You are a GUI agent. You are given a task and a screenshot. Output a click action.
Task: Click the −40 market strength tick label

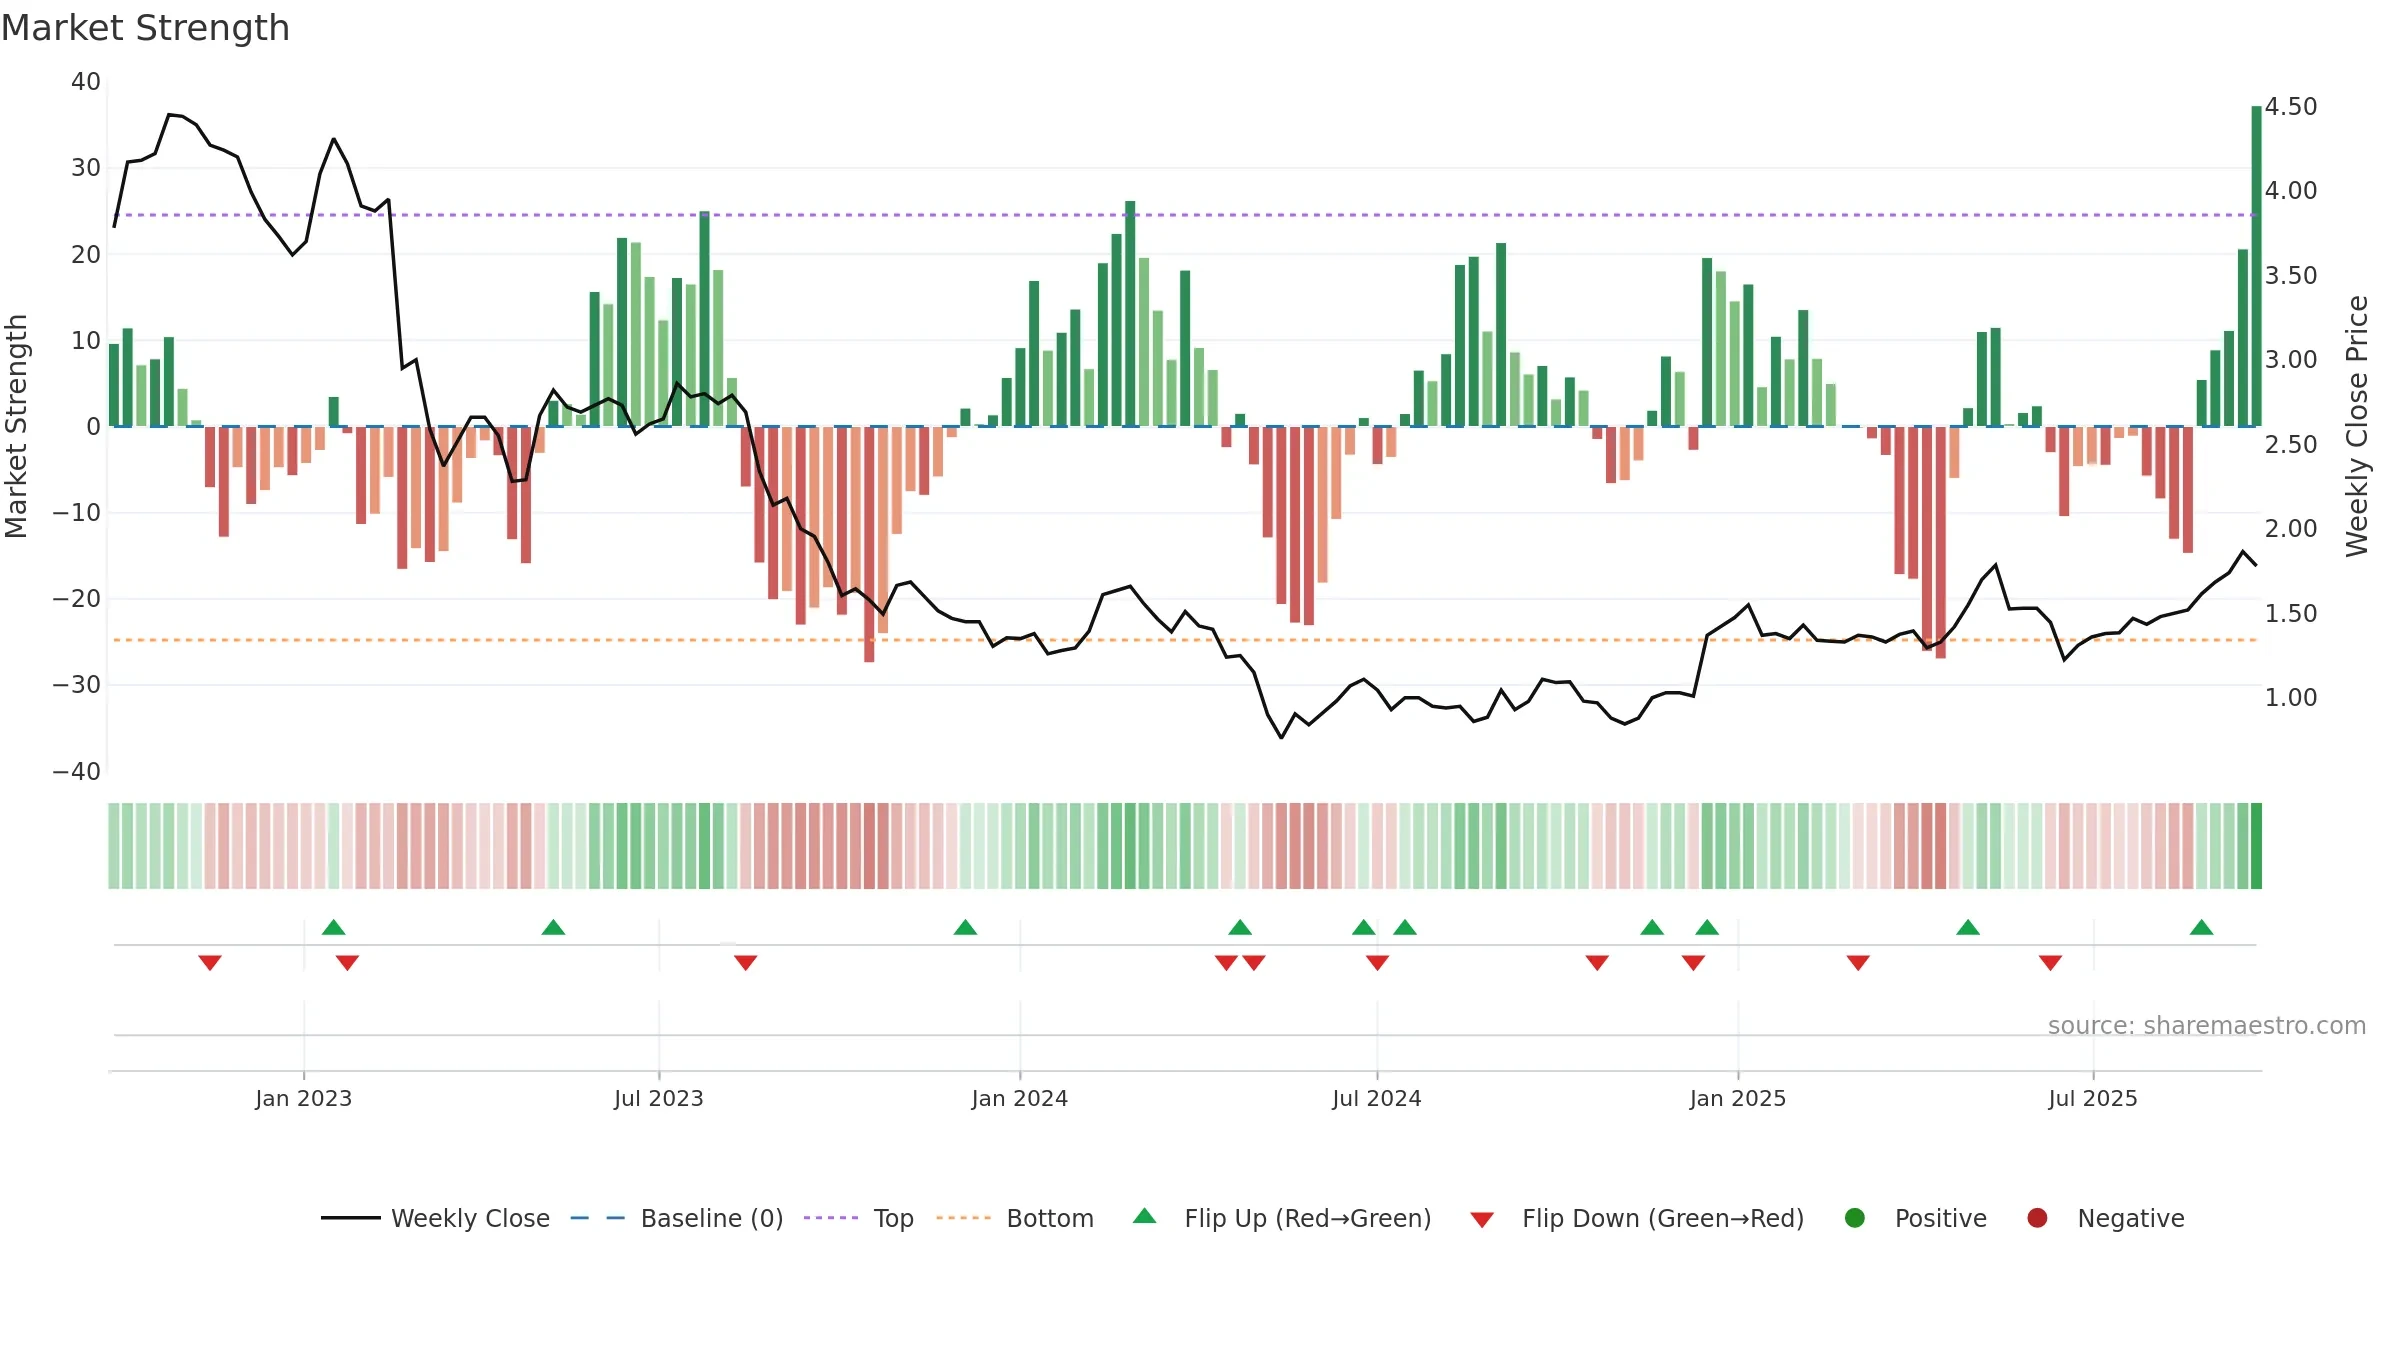(77, 771)
